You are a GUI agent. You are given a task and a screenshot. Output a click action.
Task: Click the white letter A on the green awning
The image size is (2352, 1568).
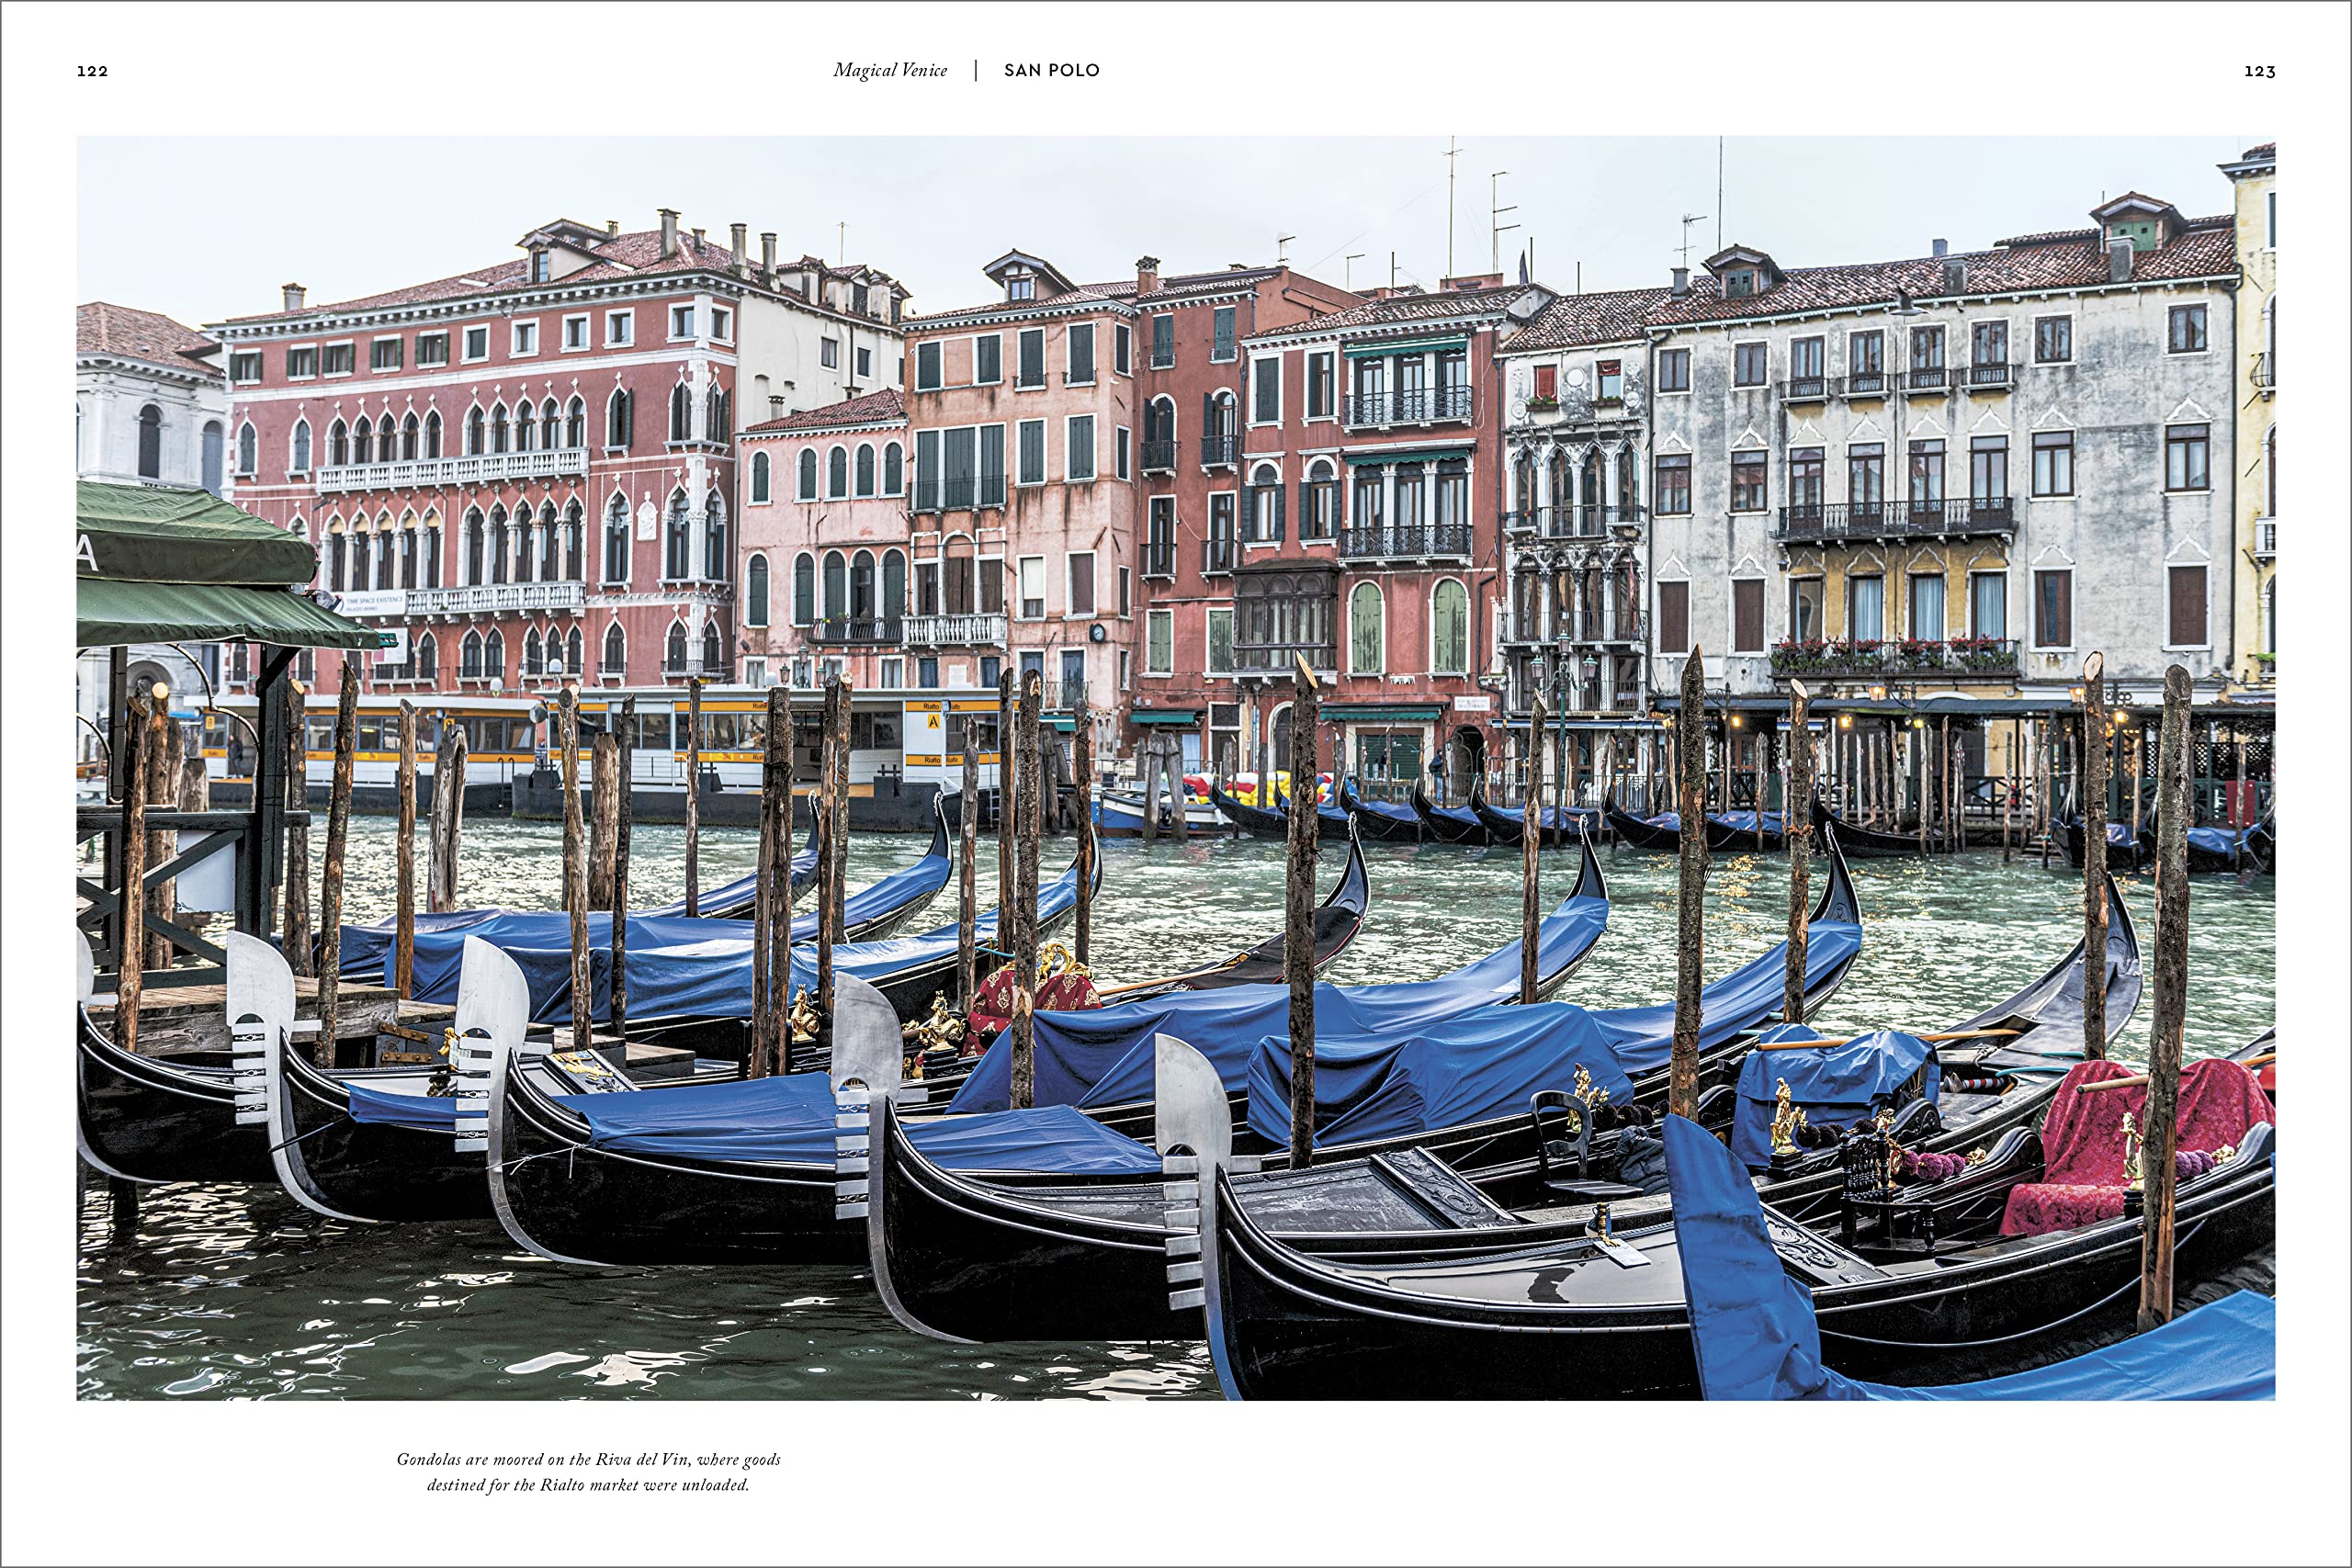pyautogui.click(x=88, y=552)
